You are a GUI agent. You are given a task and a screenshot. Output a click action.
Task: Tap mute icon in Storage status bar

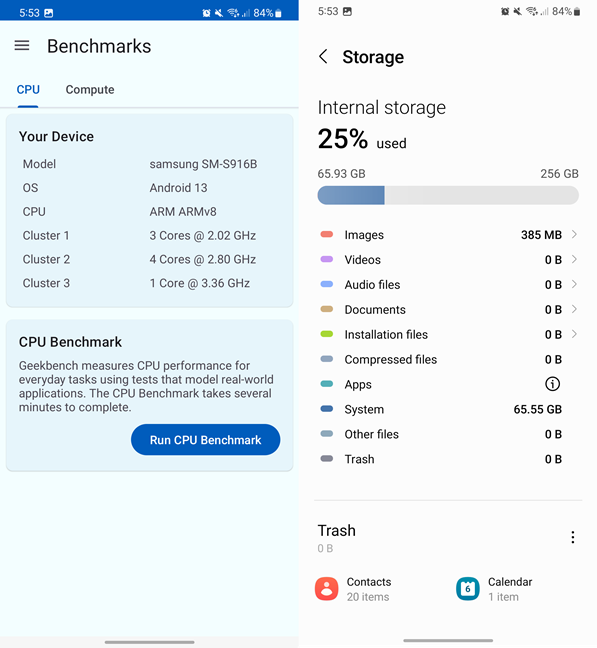click(517, 12)
